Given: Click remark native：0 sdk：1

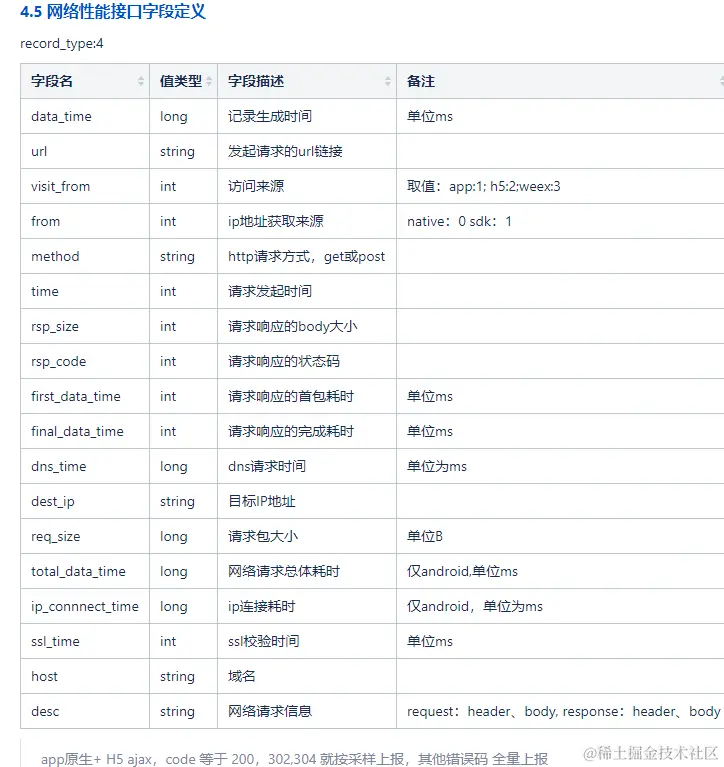Looking at the screenshot, I should 459,221.
